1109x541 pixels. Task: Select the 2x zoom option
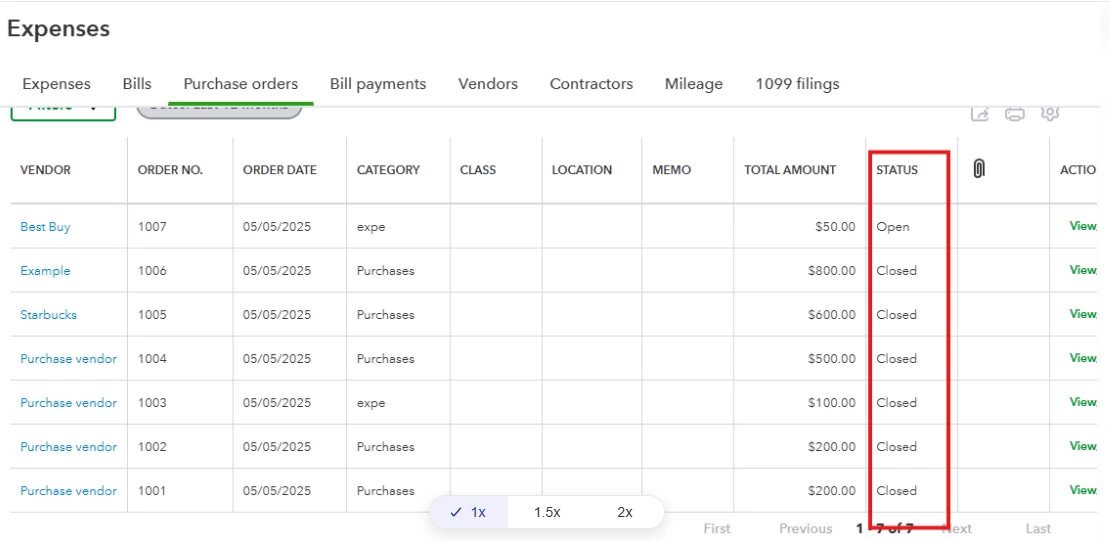coord(625,512)
